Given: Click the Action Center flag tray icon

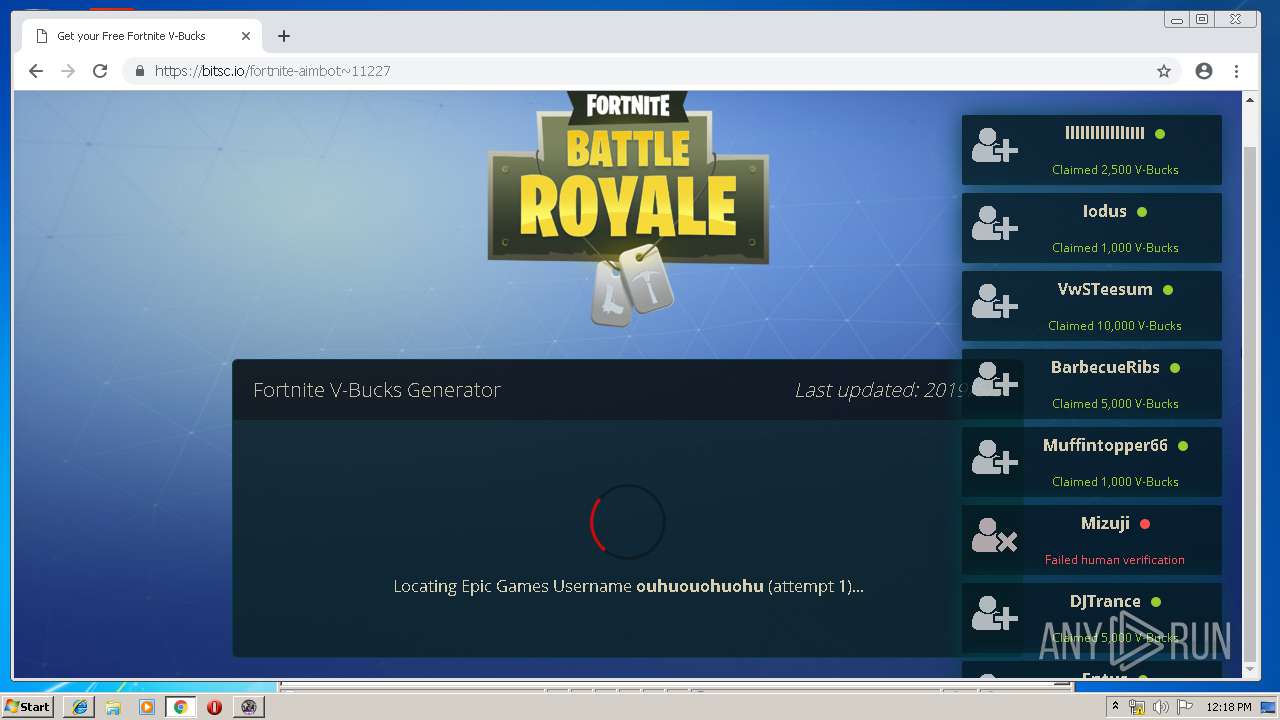Looking at the screenshot, I should (x=1184, y=707).
